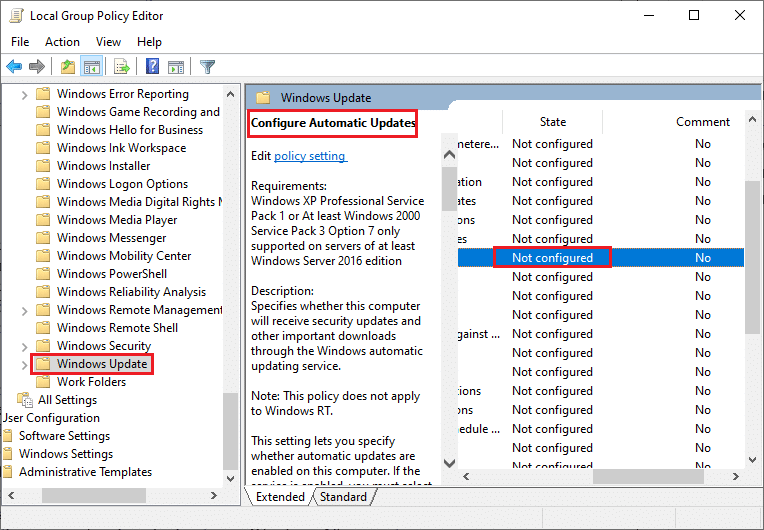Expand the Windows Update tree node
Screen dimensions: 764x530
tap(24, 364)
